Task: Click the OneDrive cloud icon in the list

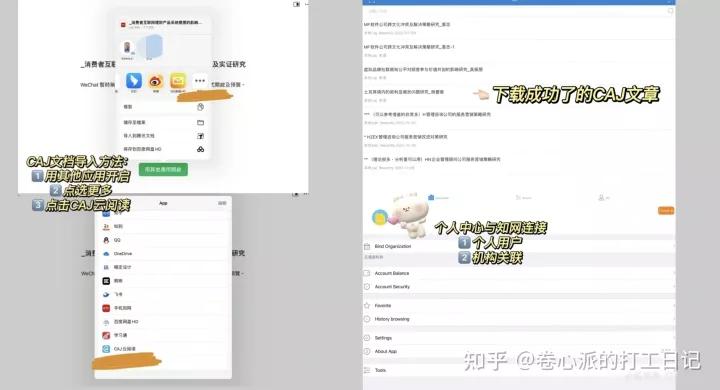Action: pos(106,254)
